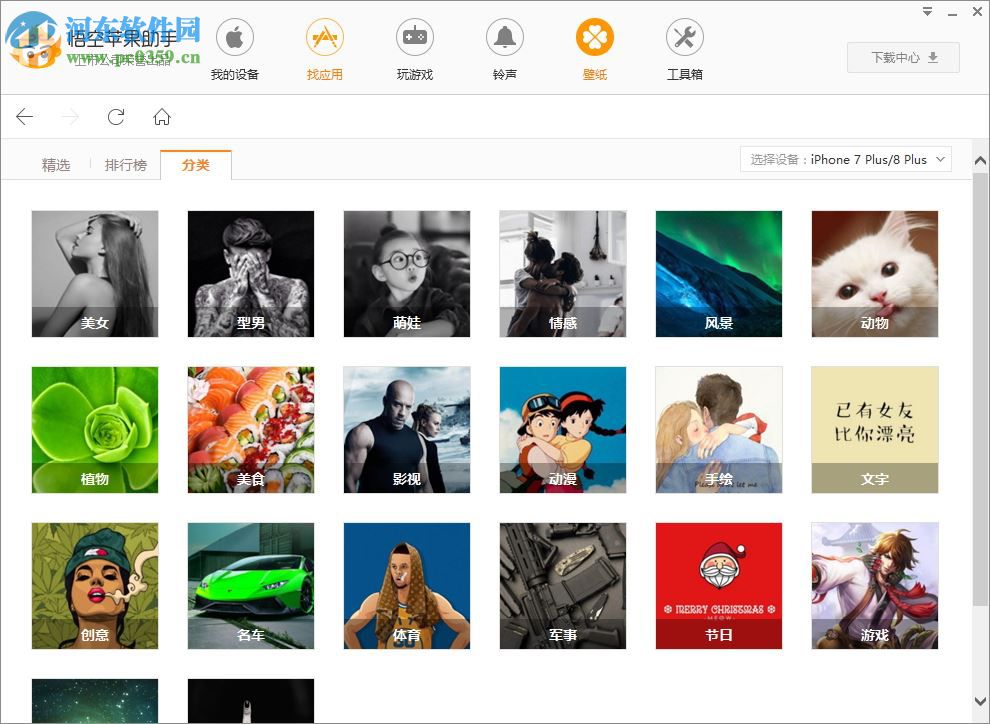
Task: Refresh the page with reload icon
Action: [x=116, y=117]
